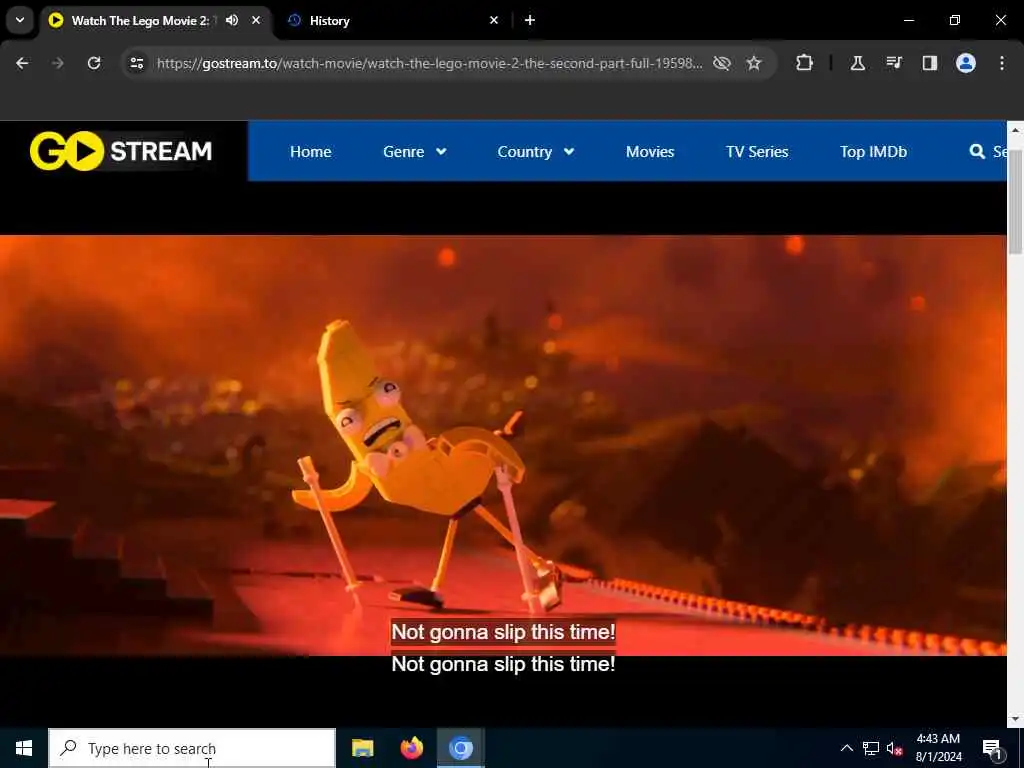Expand the Genre dropdown menu
1024x768 pixels.
click(415, 152)
